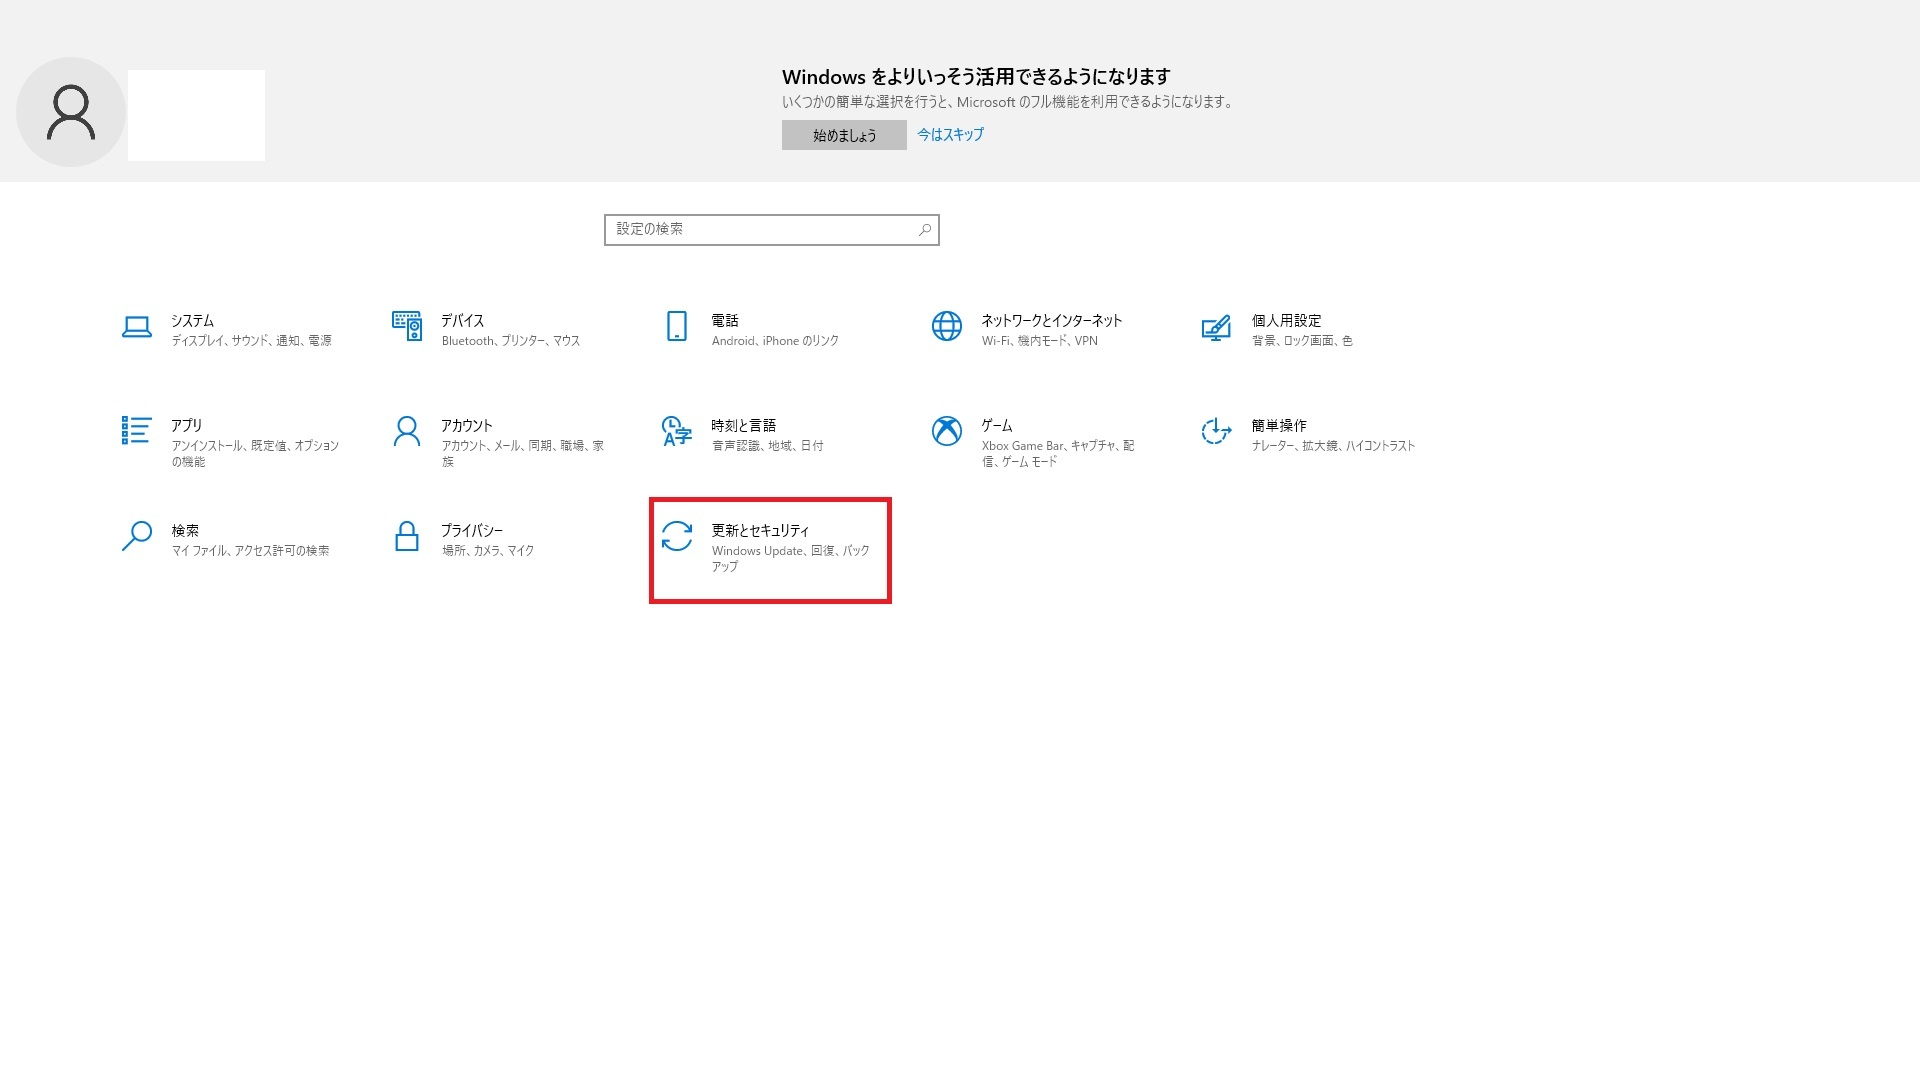Image resolution: width=1920 pixels, height=1075 pixels.
Task: Click the 場所、カメラ、マイク description
Action: click(x=488, y=551)
